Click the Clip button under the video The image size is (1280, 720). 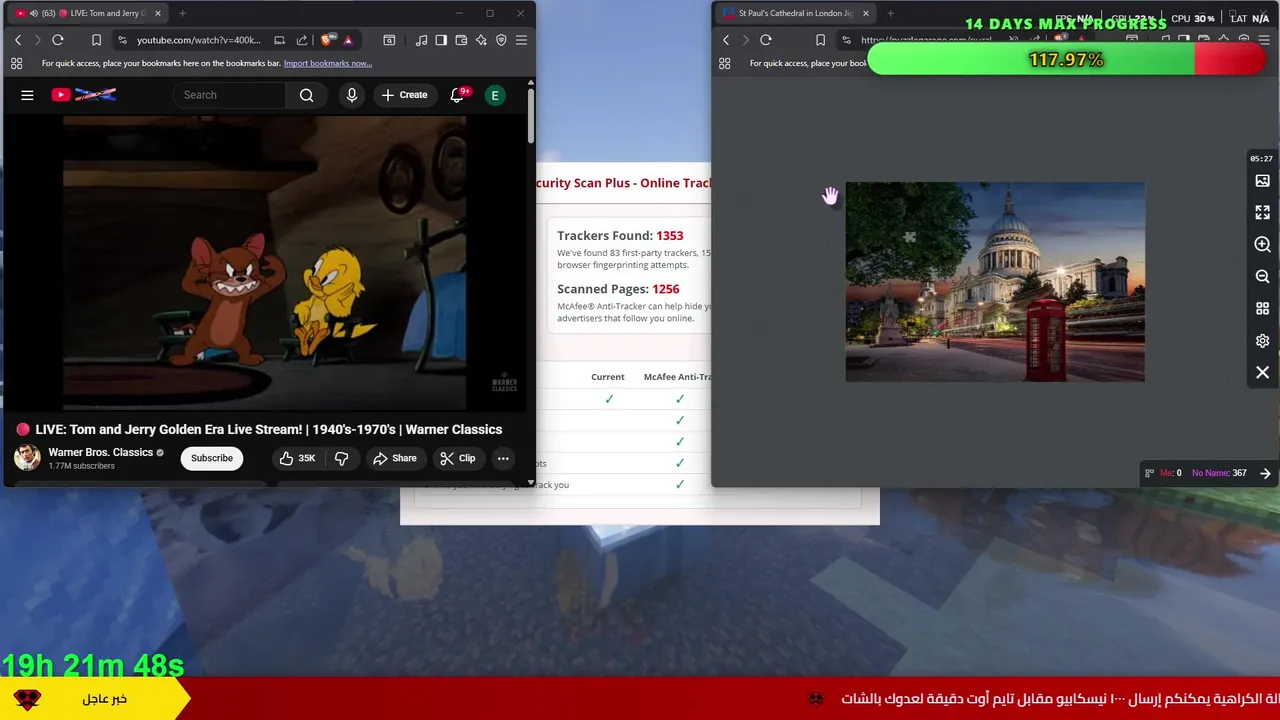pos(458,458)
